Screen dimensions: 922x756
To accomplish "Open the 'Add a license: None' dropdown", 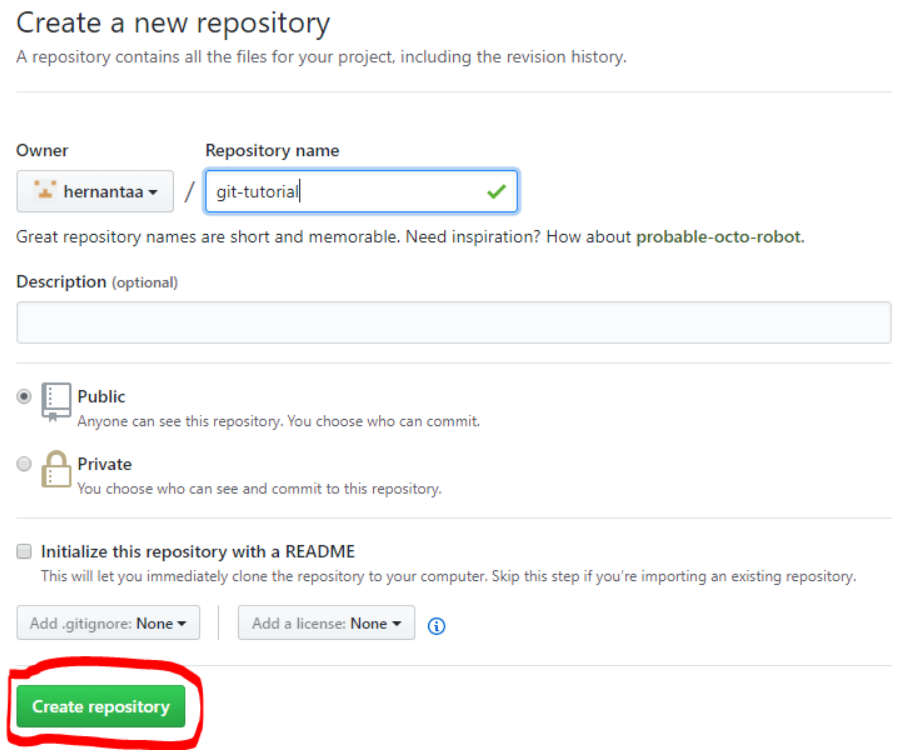I will 325,622.
